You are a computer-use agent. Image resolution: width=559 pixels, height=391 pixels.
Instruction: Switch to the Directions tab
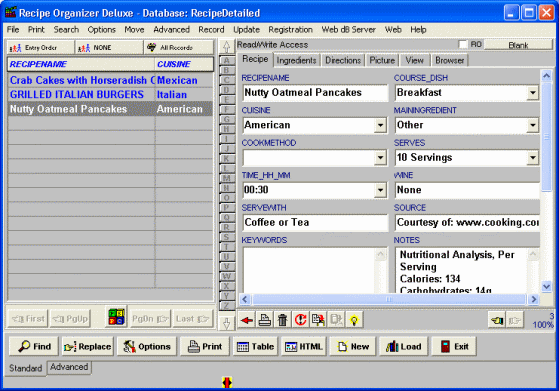click(x=343, y=61)
